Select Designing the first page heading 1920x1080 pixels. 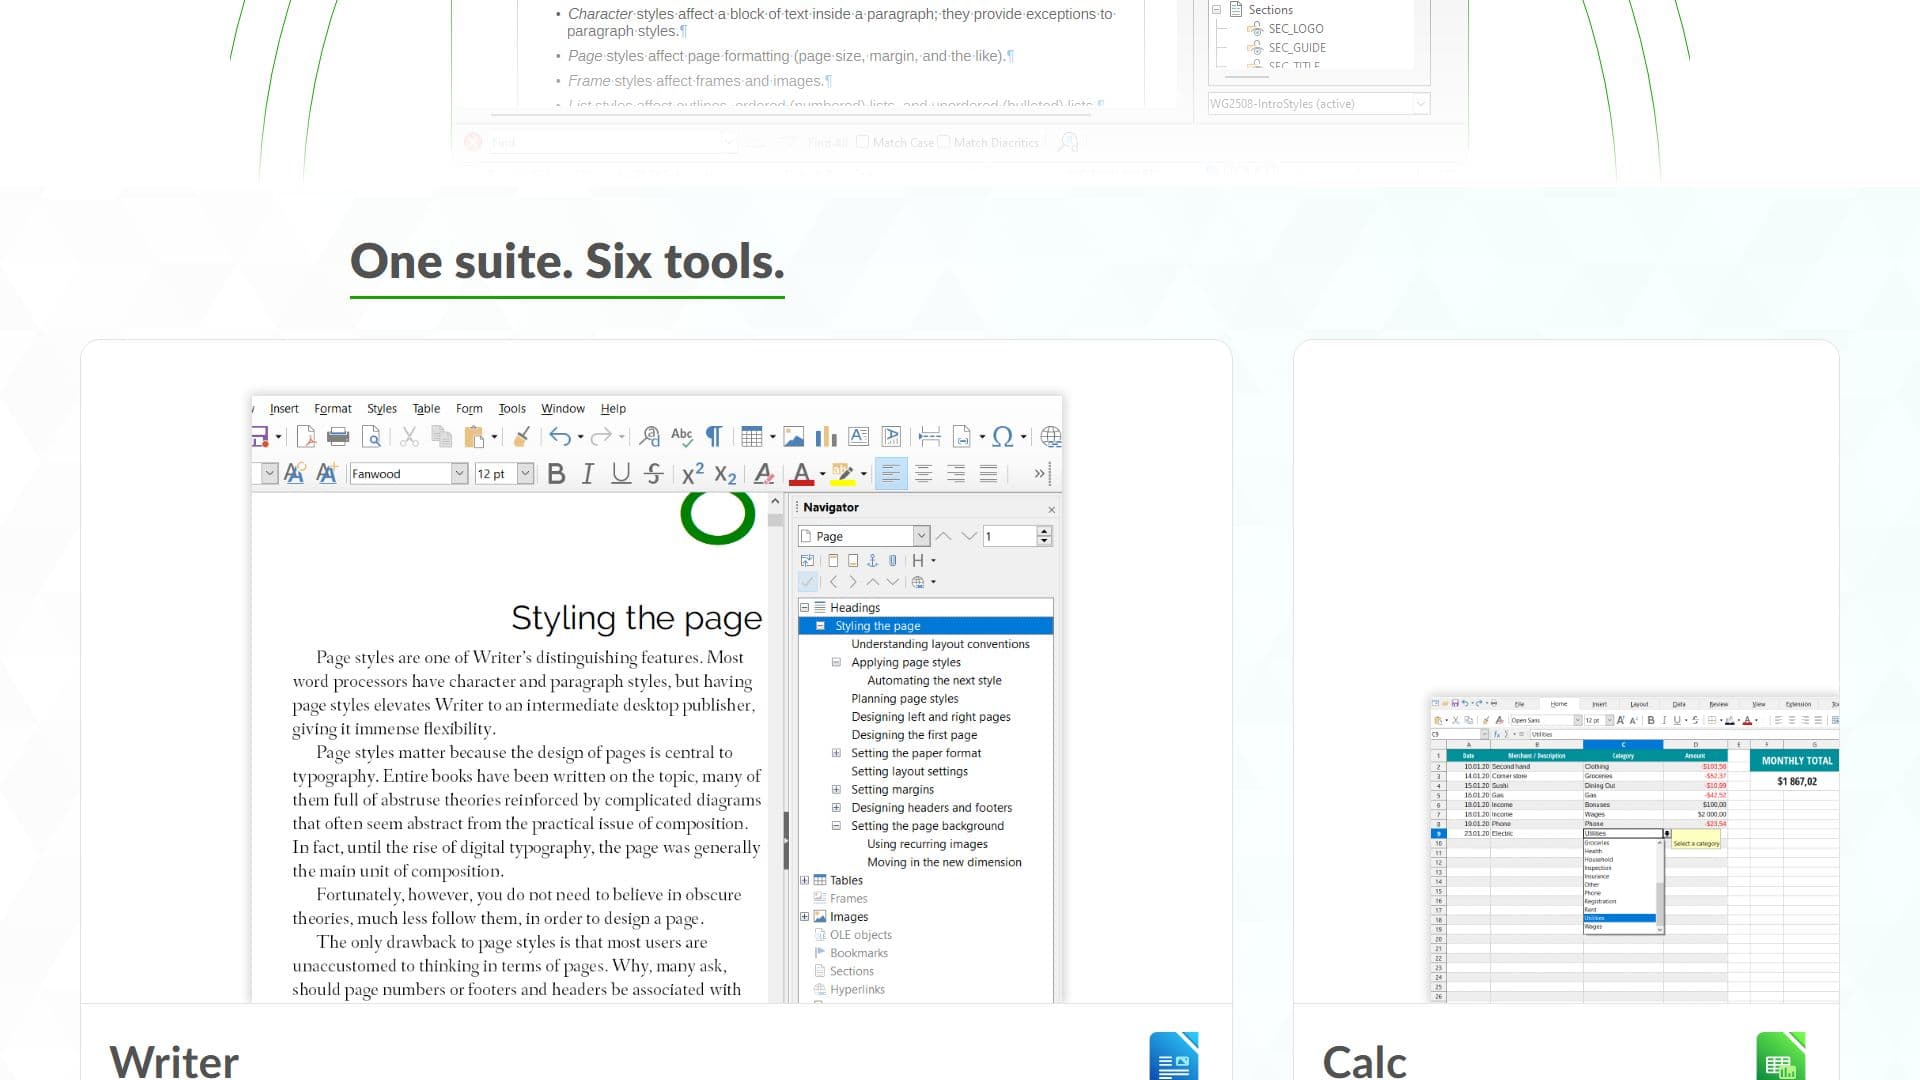[x=914, y=735]
